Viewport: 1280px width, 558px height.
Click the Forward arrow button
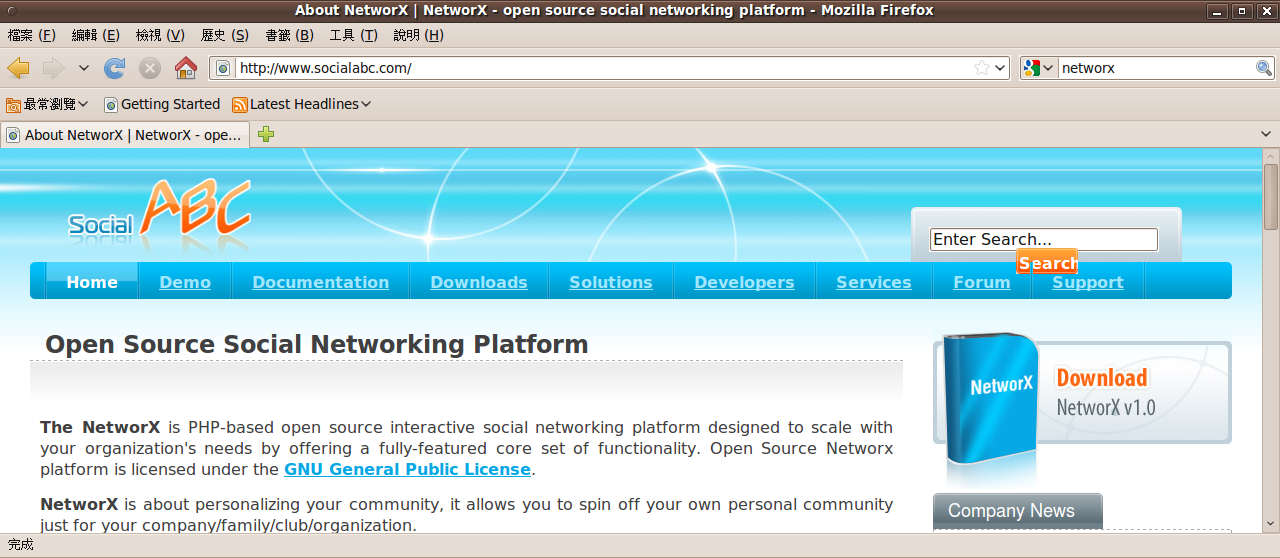click(53, 68)
